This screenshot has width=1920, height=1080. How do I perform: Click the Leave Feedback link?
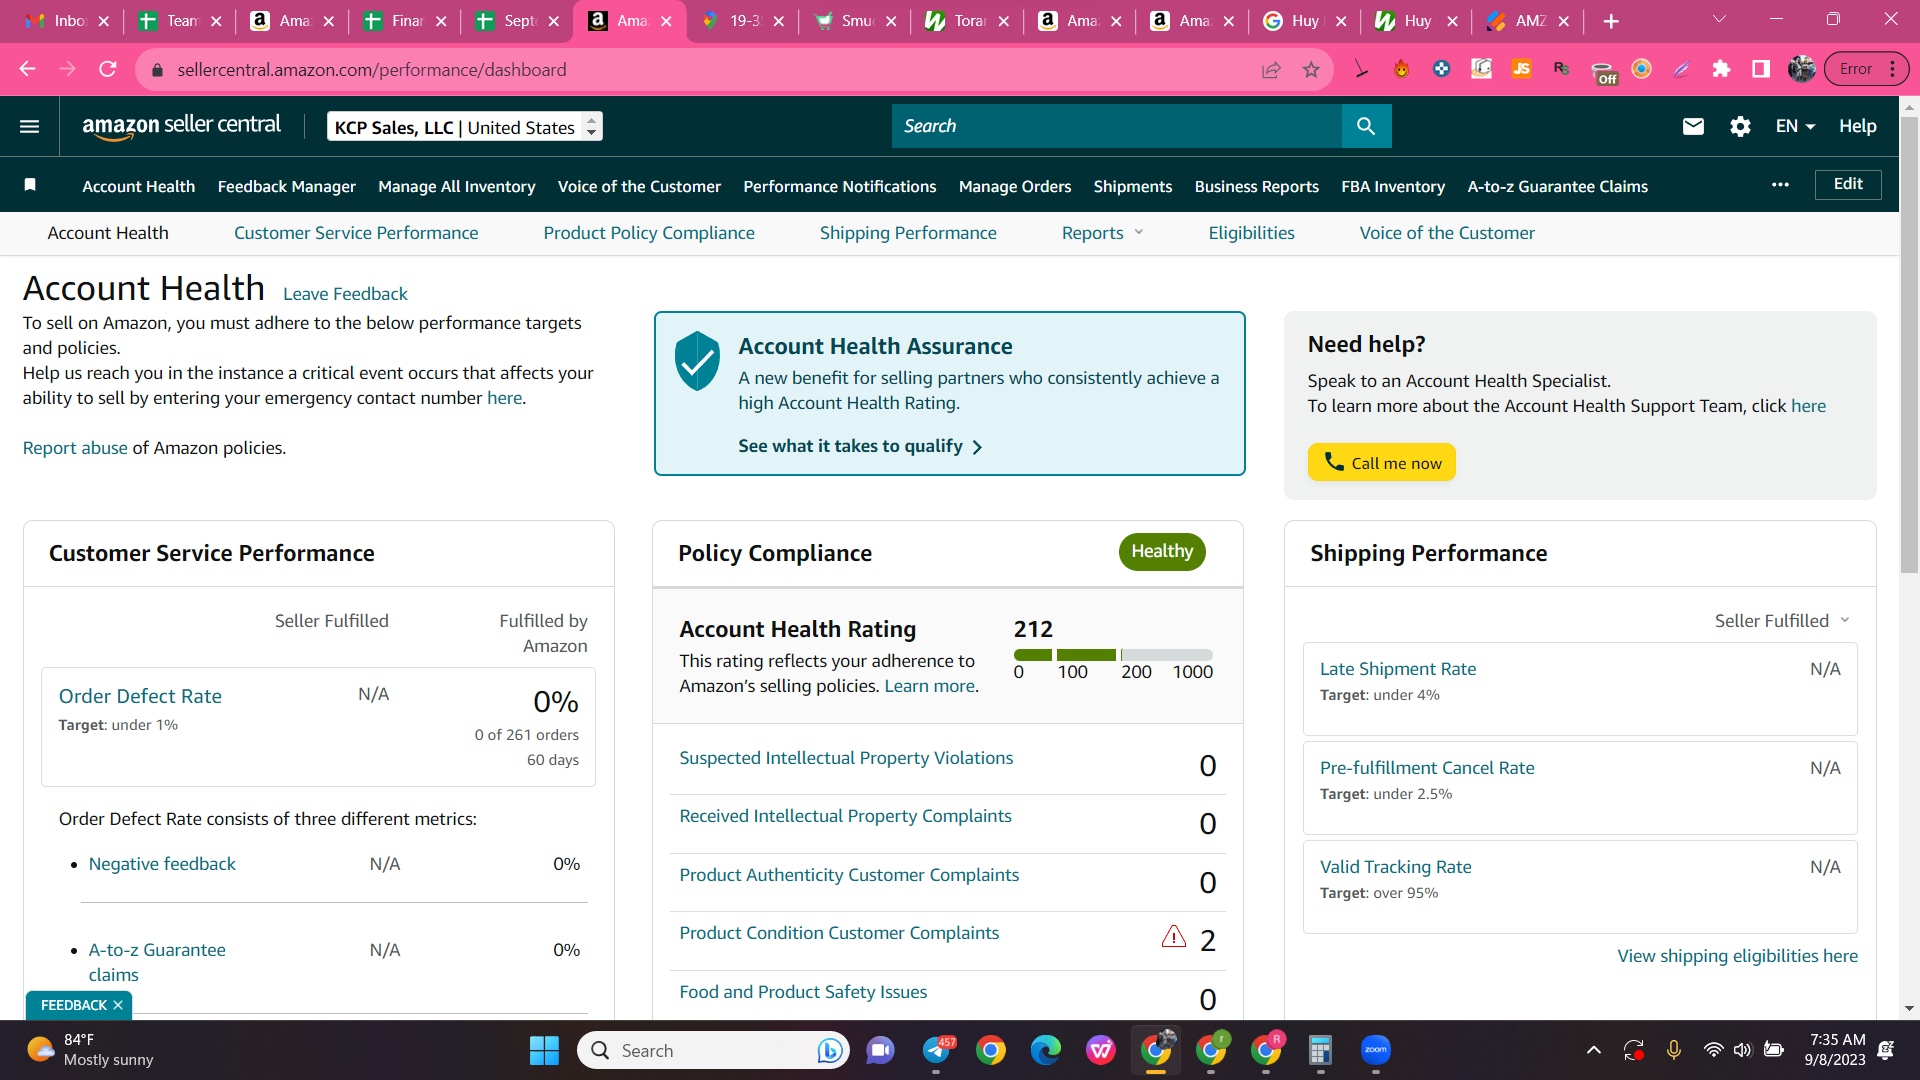pyautogui.click(x=345, y=294)
